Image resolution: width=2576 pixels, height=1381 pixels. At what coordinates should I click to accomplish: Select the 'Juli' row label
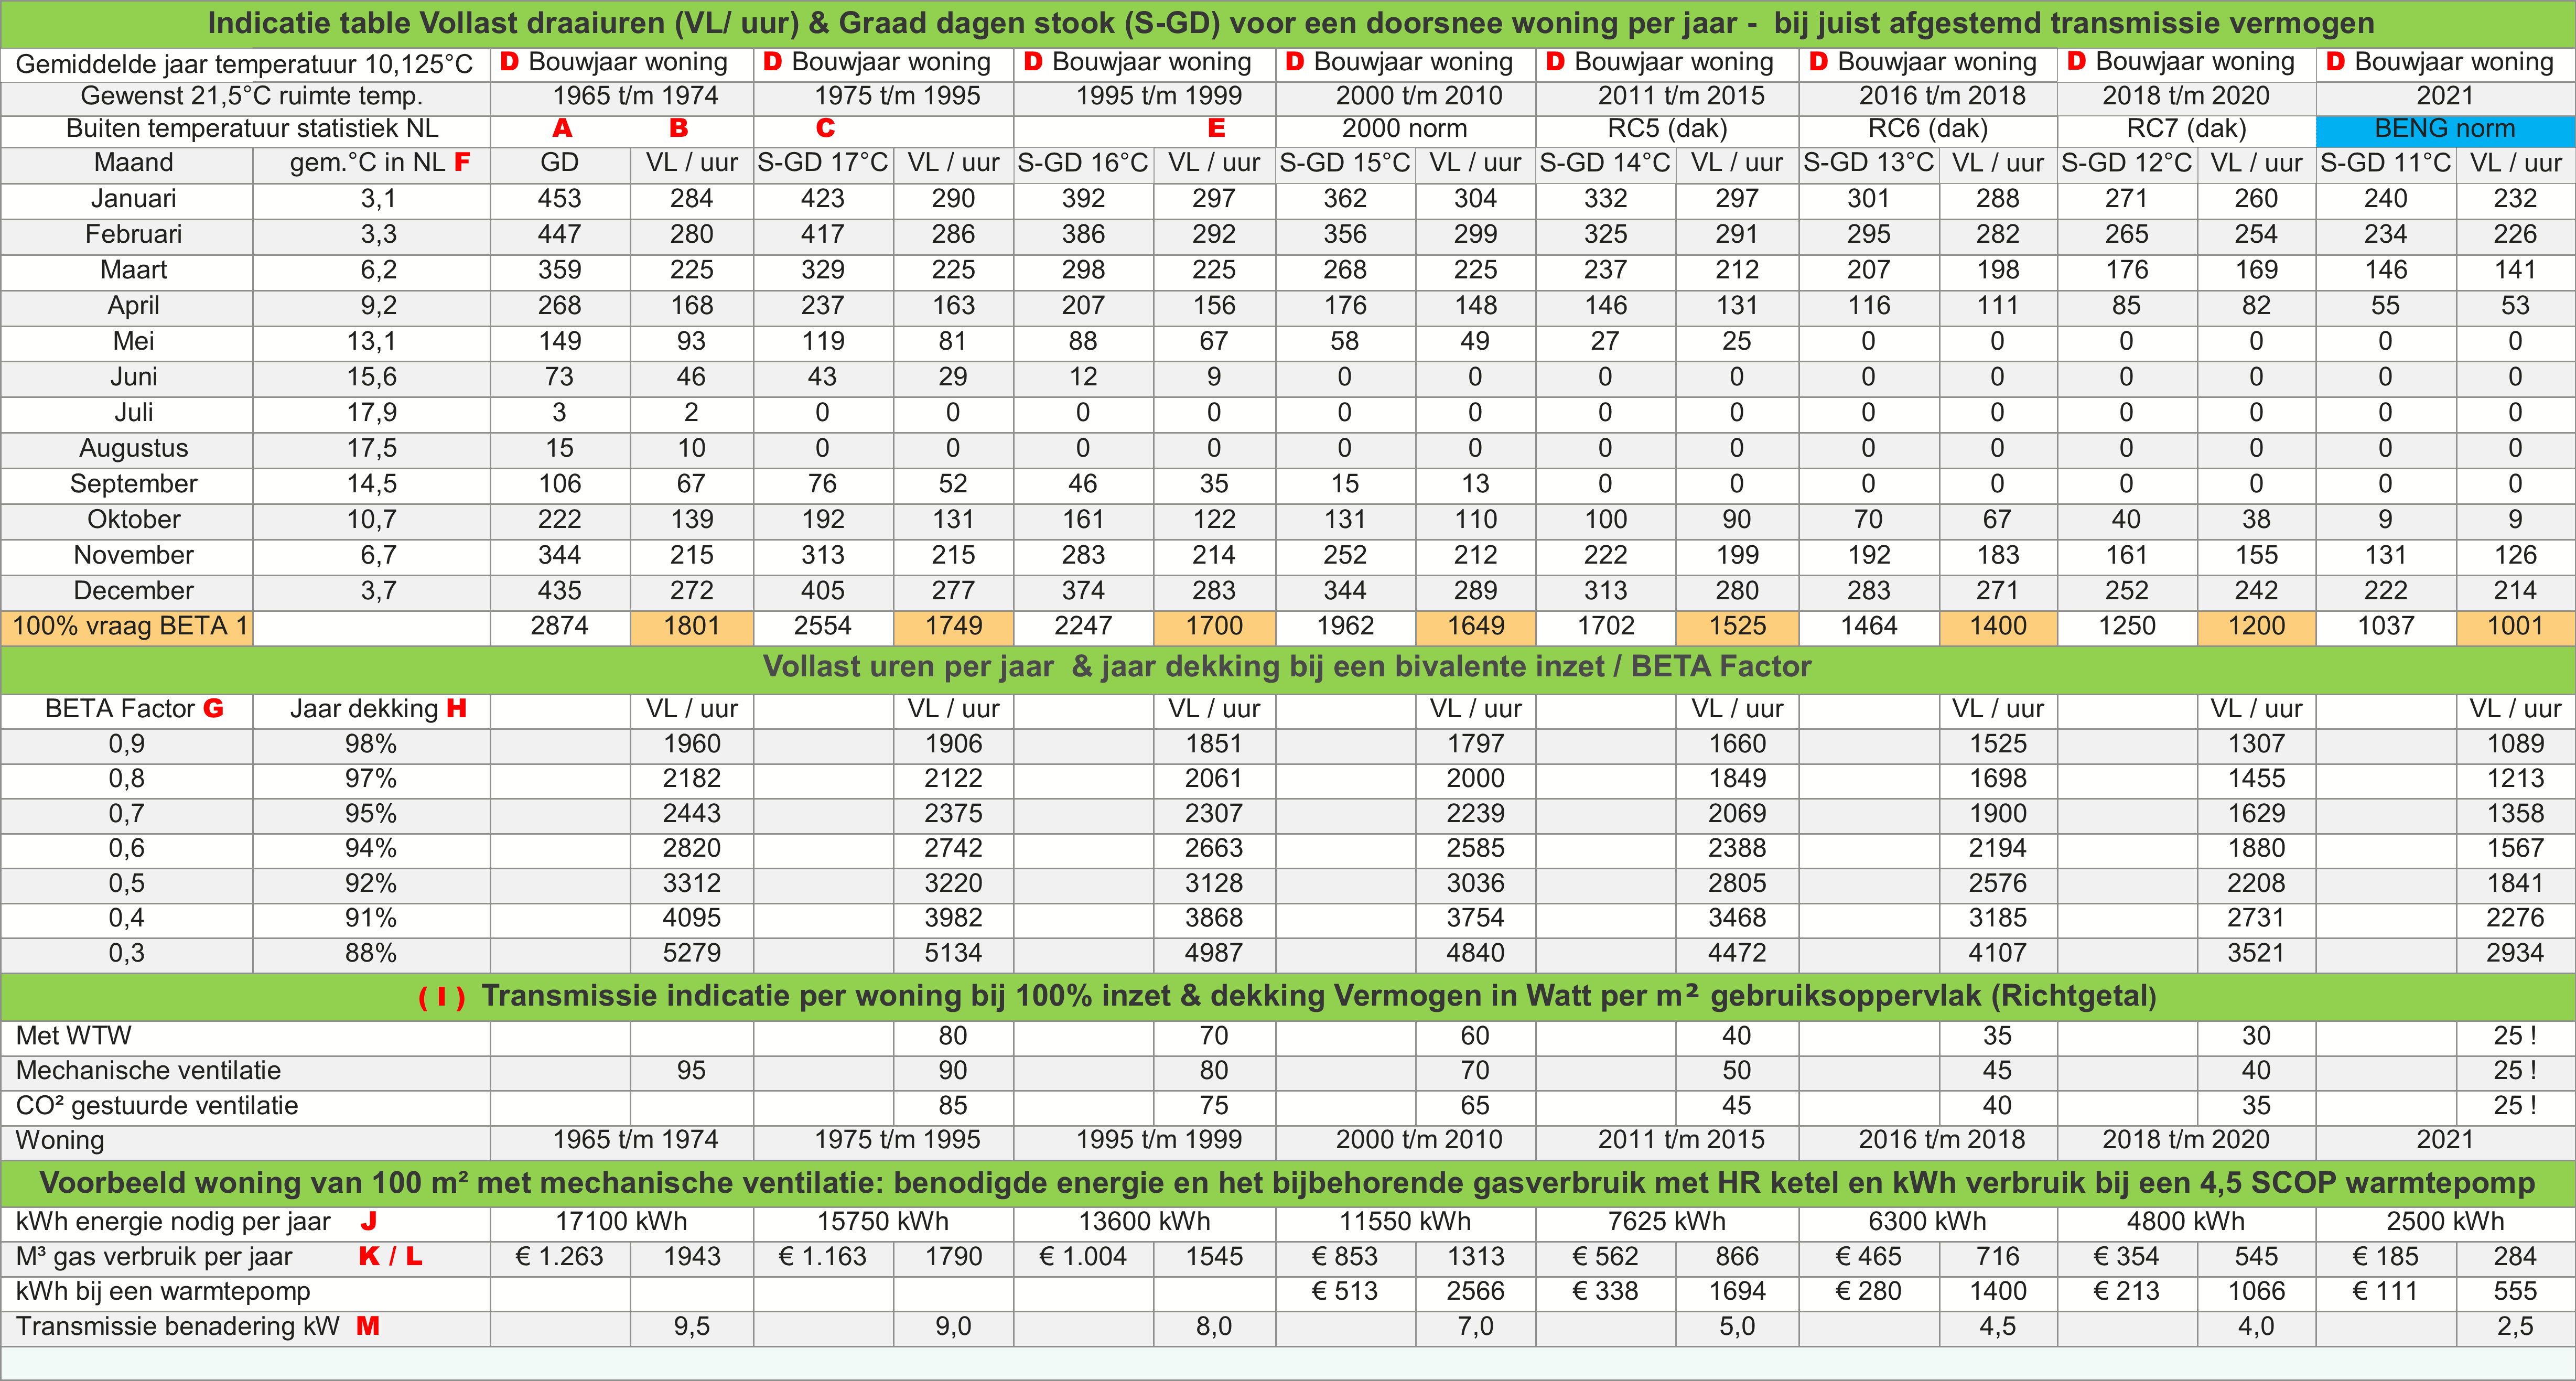tap(127, 414)
